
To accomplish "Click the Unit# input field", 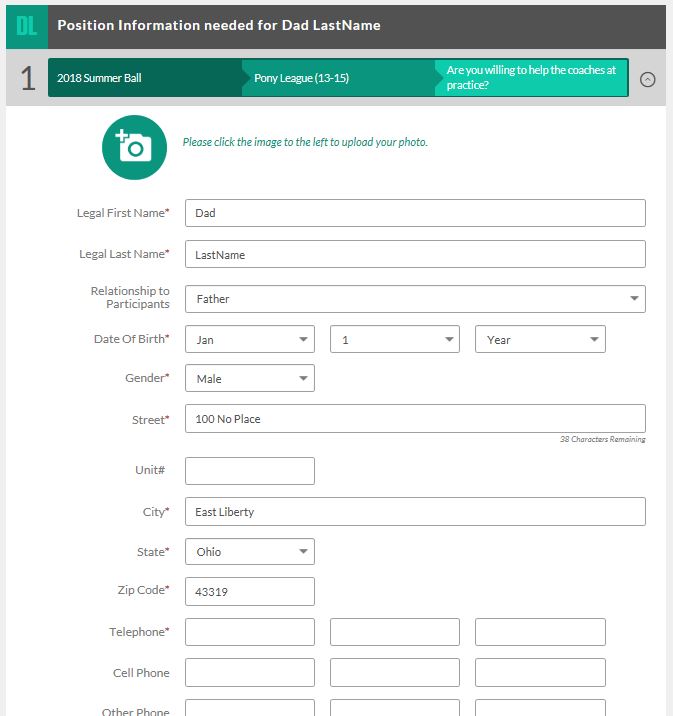I will pyautogui.click(x=250, y=471).
